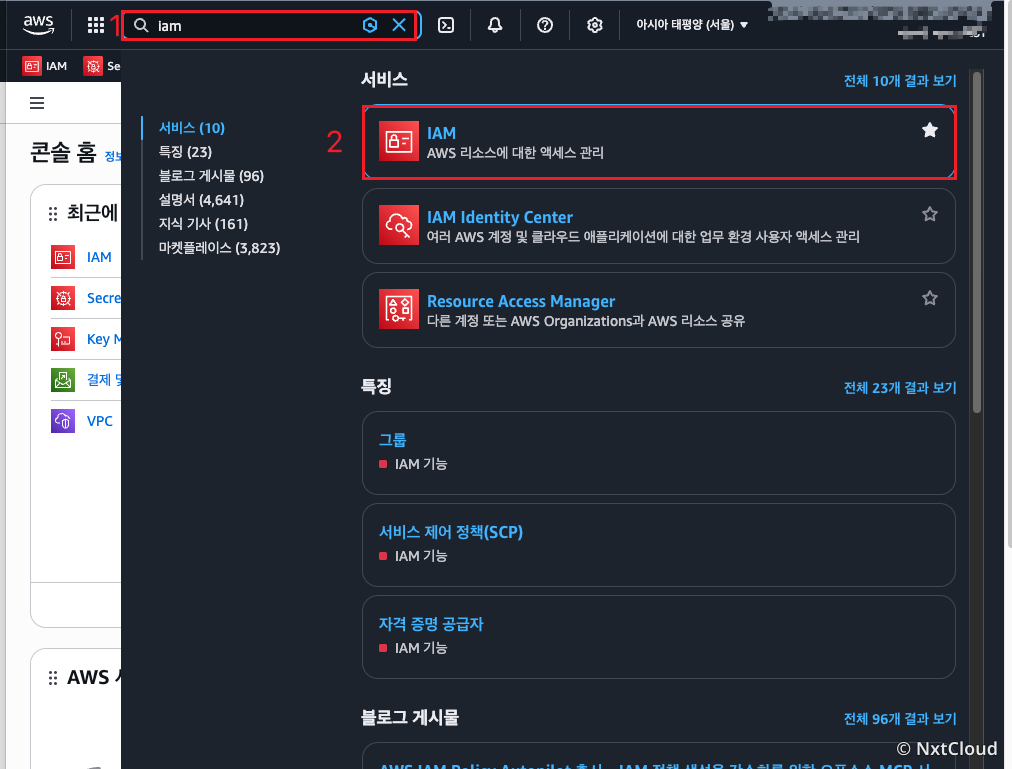Favorite Resource Access Manager with star
Image resolution: width=1012 pixels, height=769 pixels.
929,298
